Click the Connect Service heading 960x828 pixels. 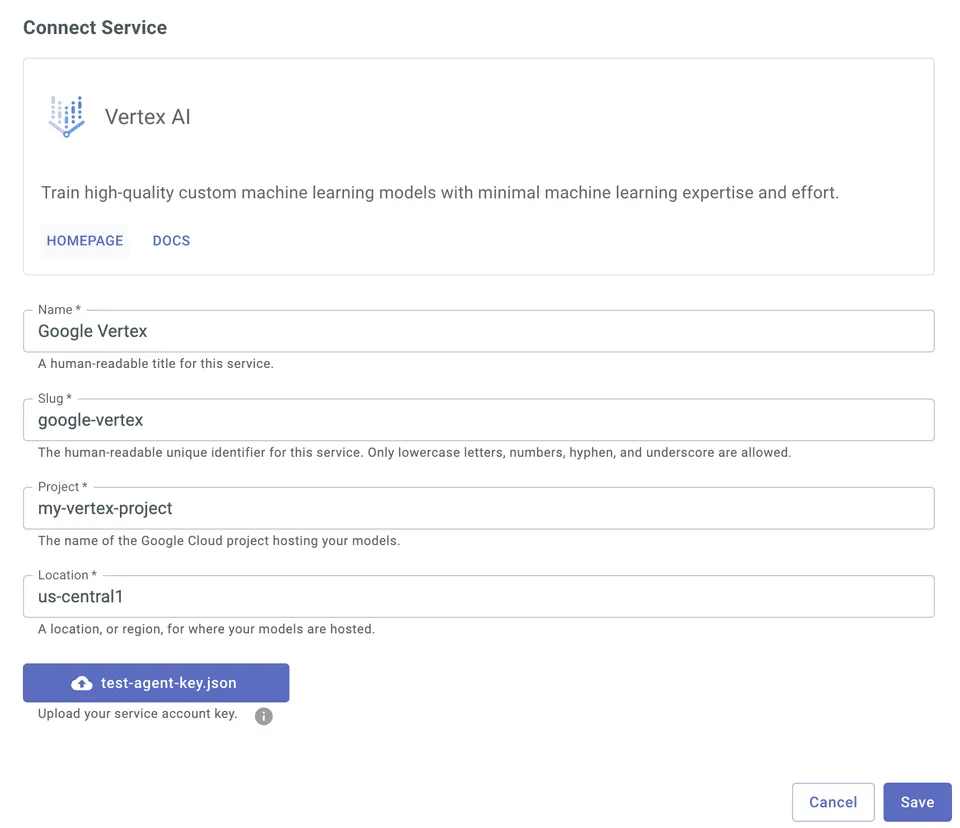95,28
